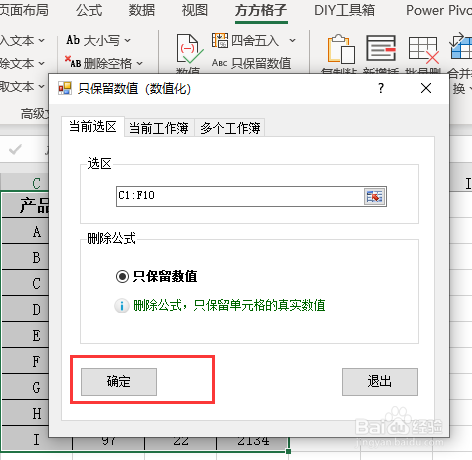Click the formula bar confirm checkmark
Screen dimensions: 472x460
point(15,150)
